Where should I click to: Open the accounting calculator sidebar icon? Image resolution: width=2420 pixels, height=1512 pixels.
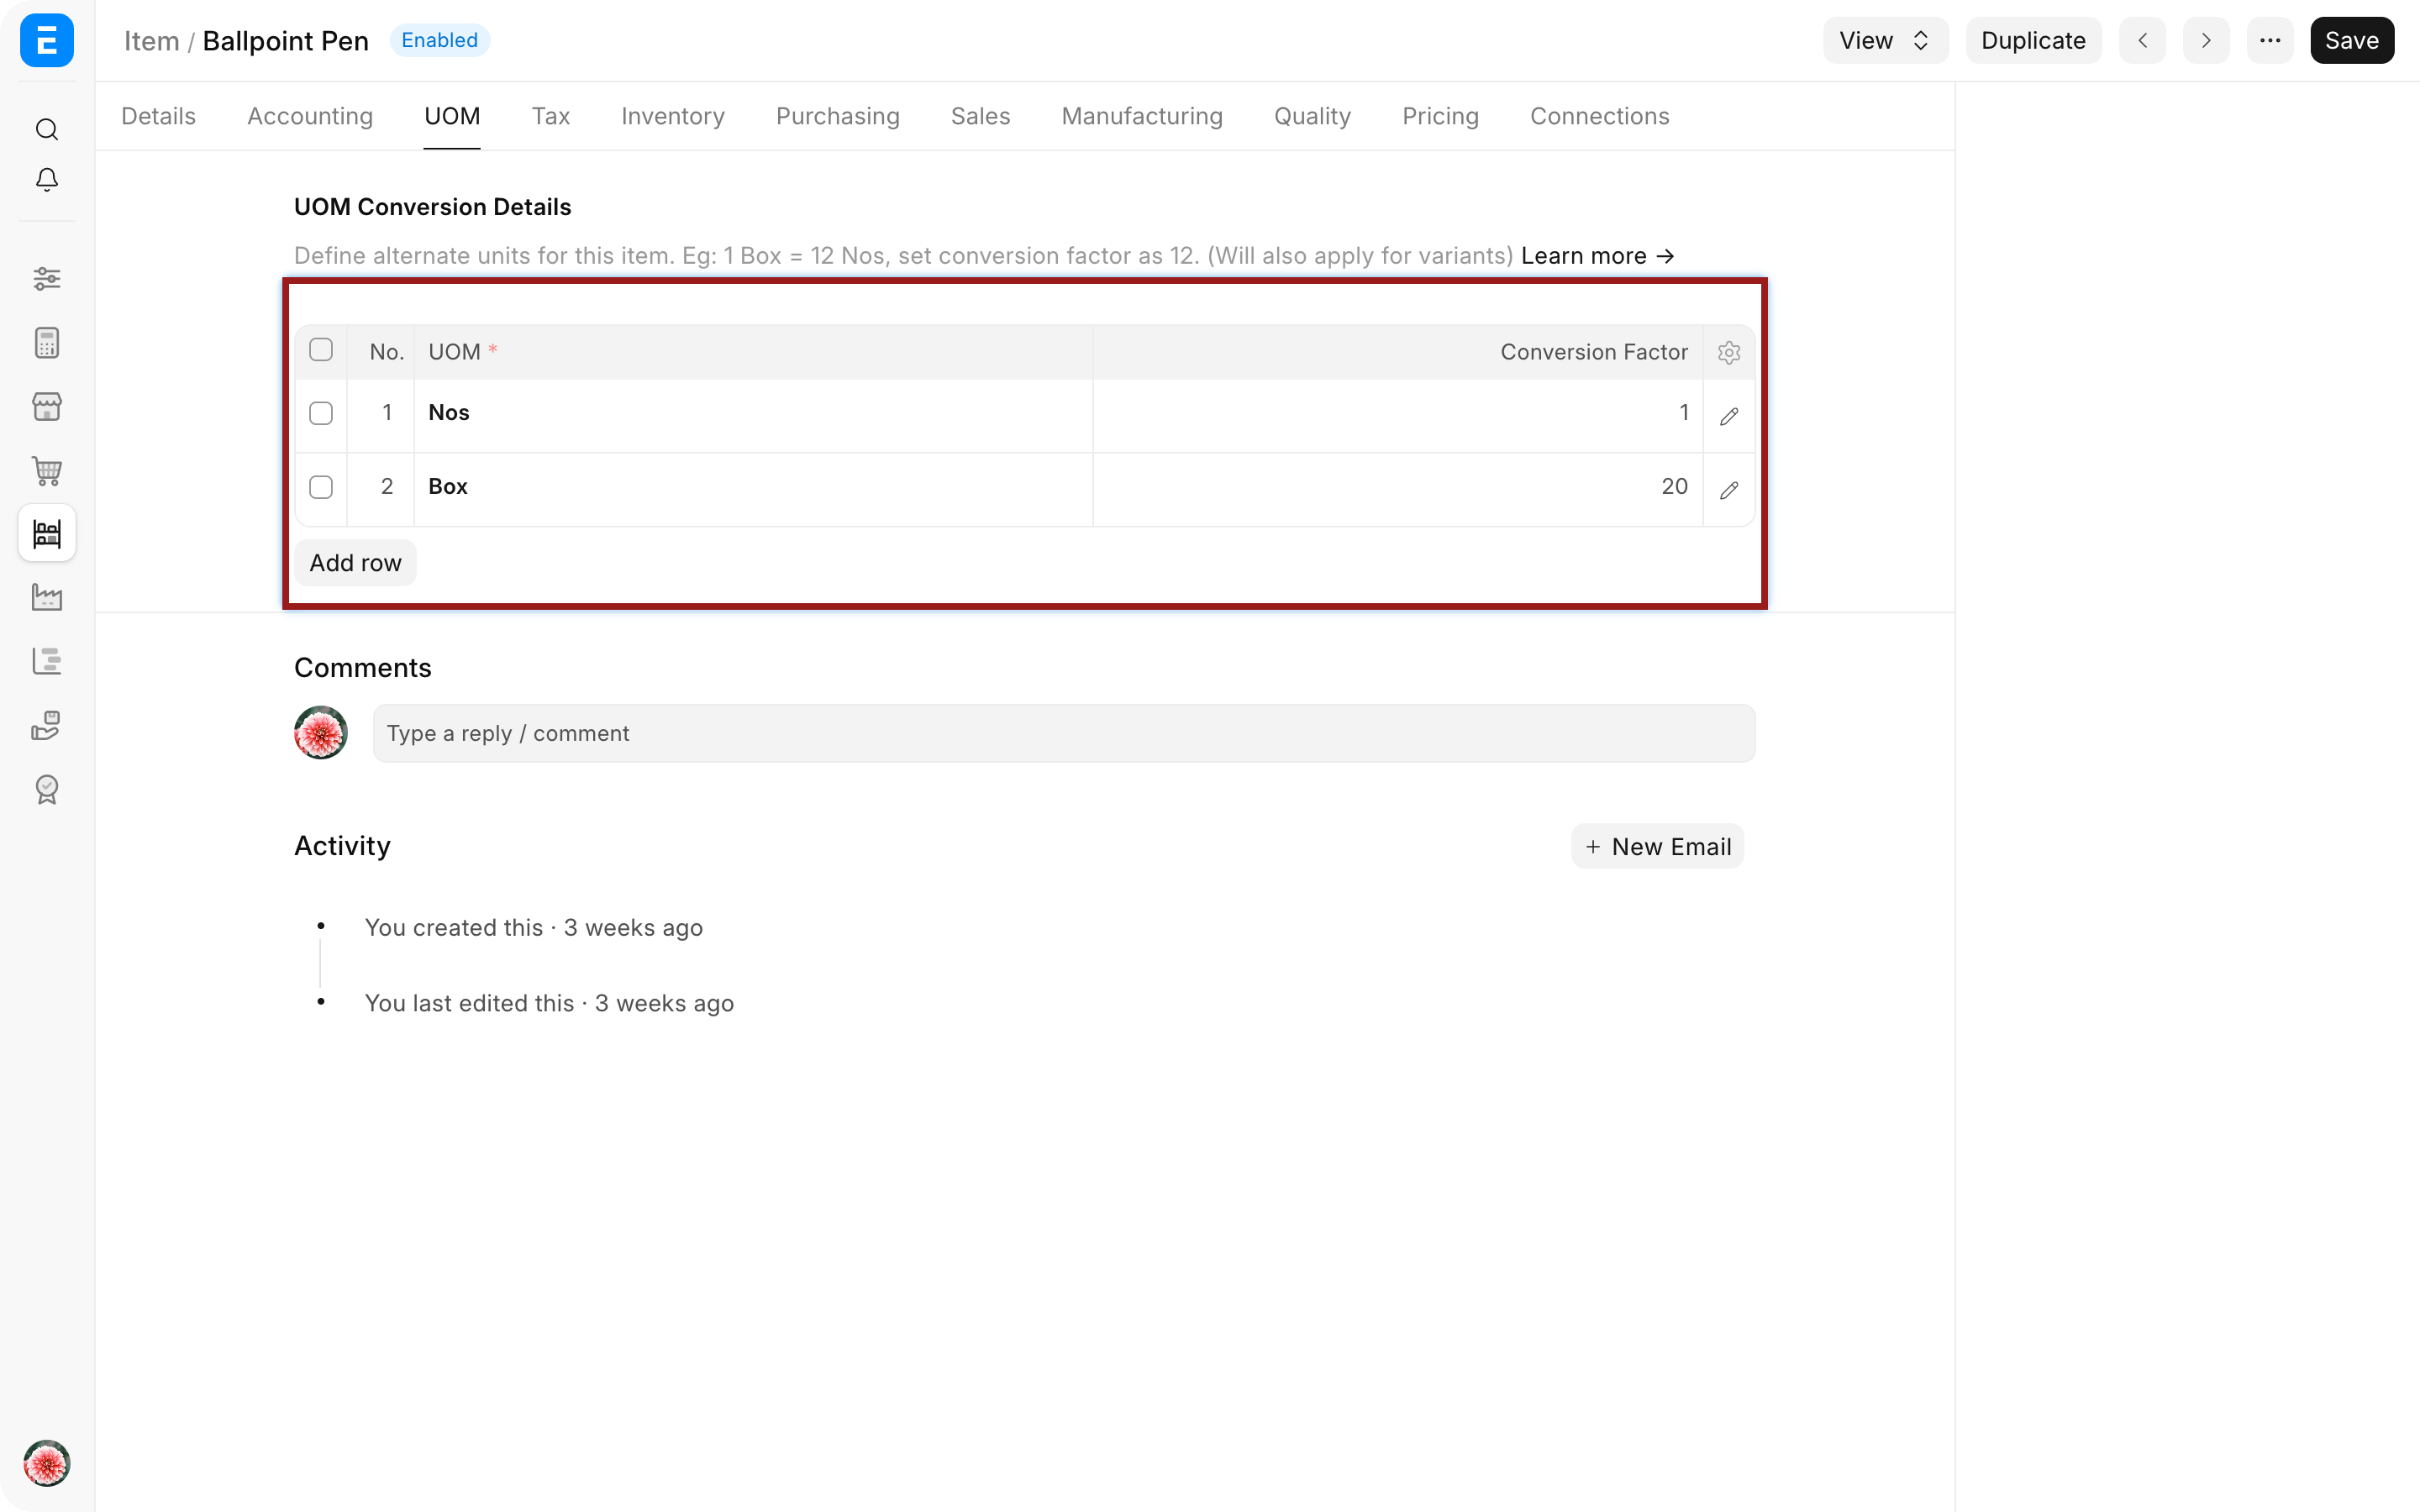47,343
